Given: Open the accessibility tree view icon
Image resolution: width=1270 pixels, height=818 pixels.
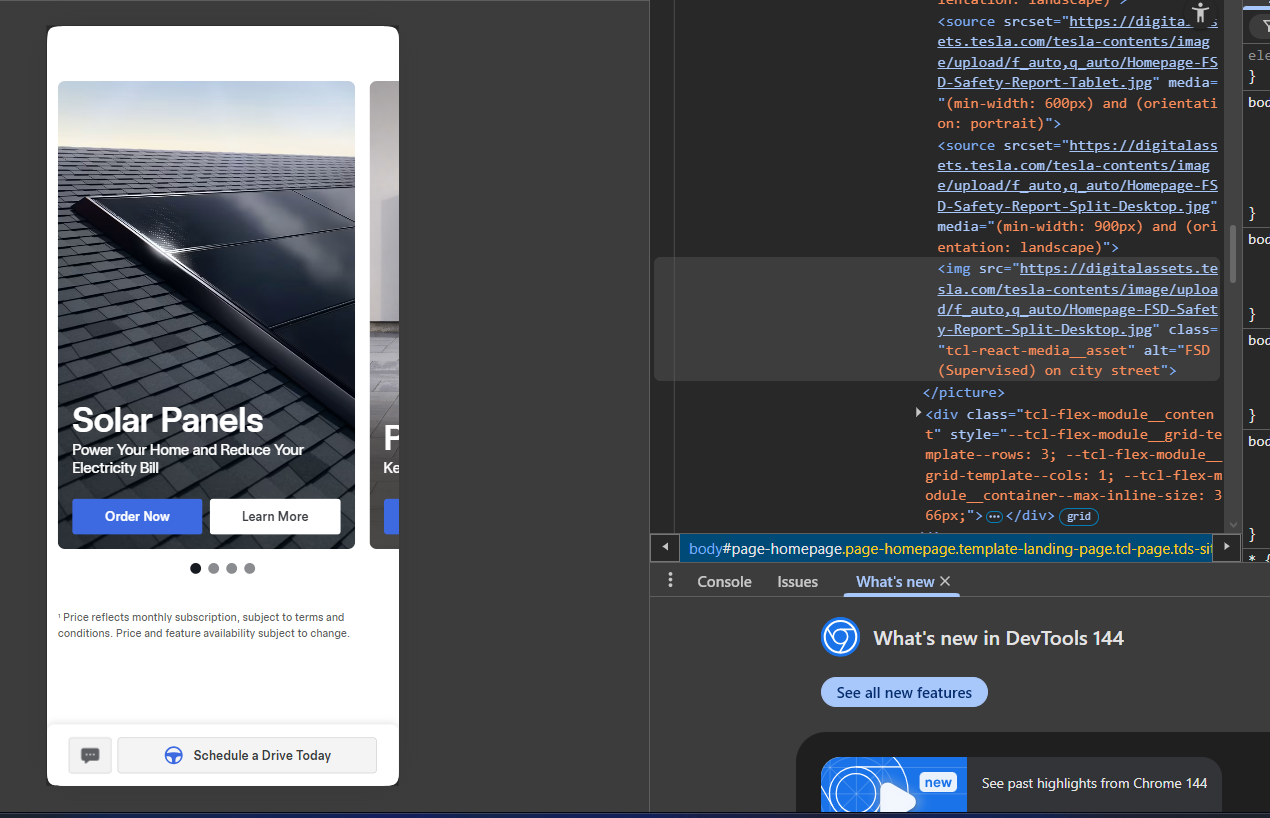Looking at the screenshot, I should pyautogui.click(x=1200, y=13).
